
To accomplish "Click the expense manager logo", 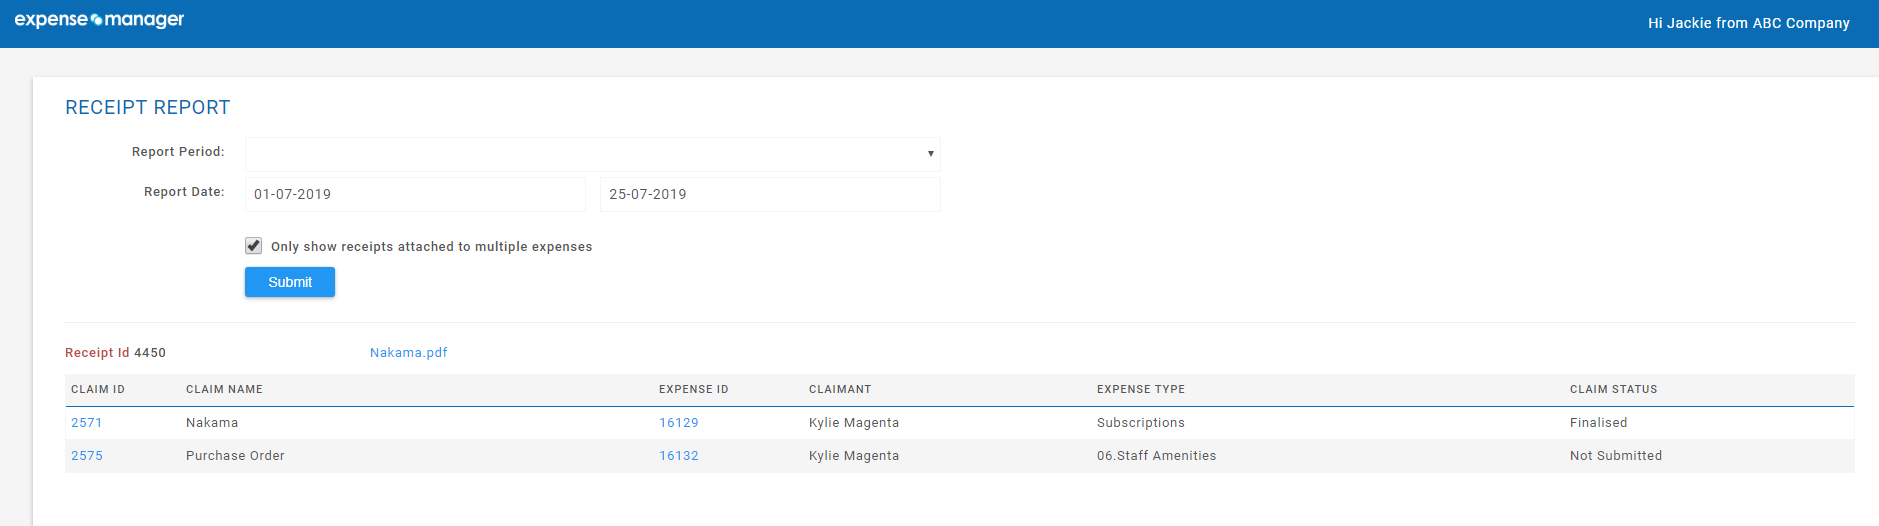I will (99, 20).
